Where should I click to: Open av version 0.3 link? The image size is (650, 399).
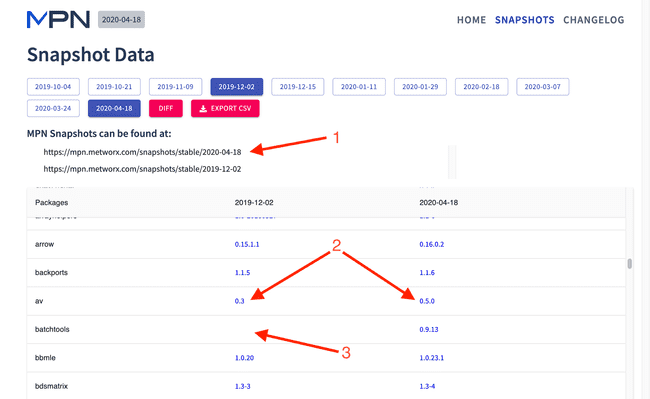pos(240,301)
